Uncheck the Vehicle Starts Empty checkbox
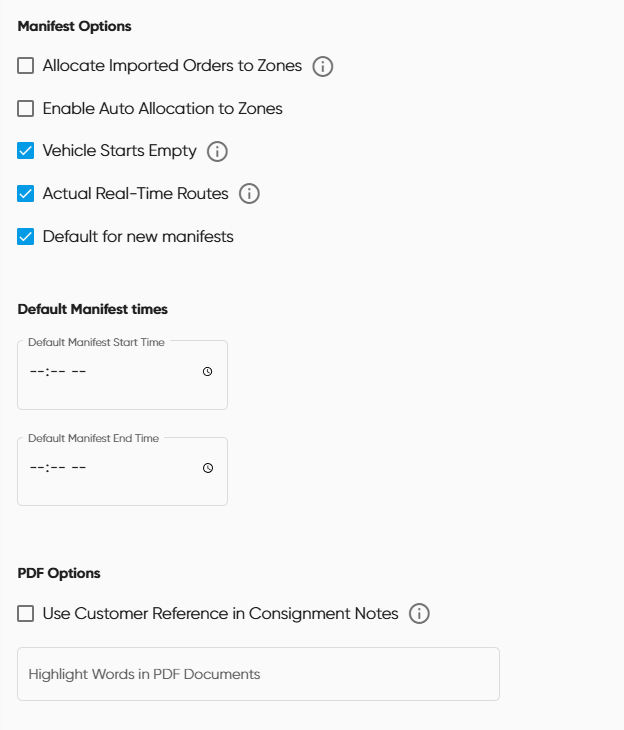Screen dimensions: 624x730 26,151
